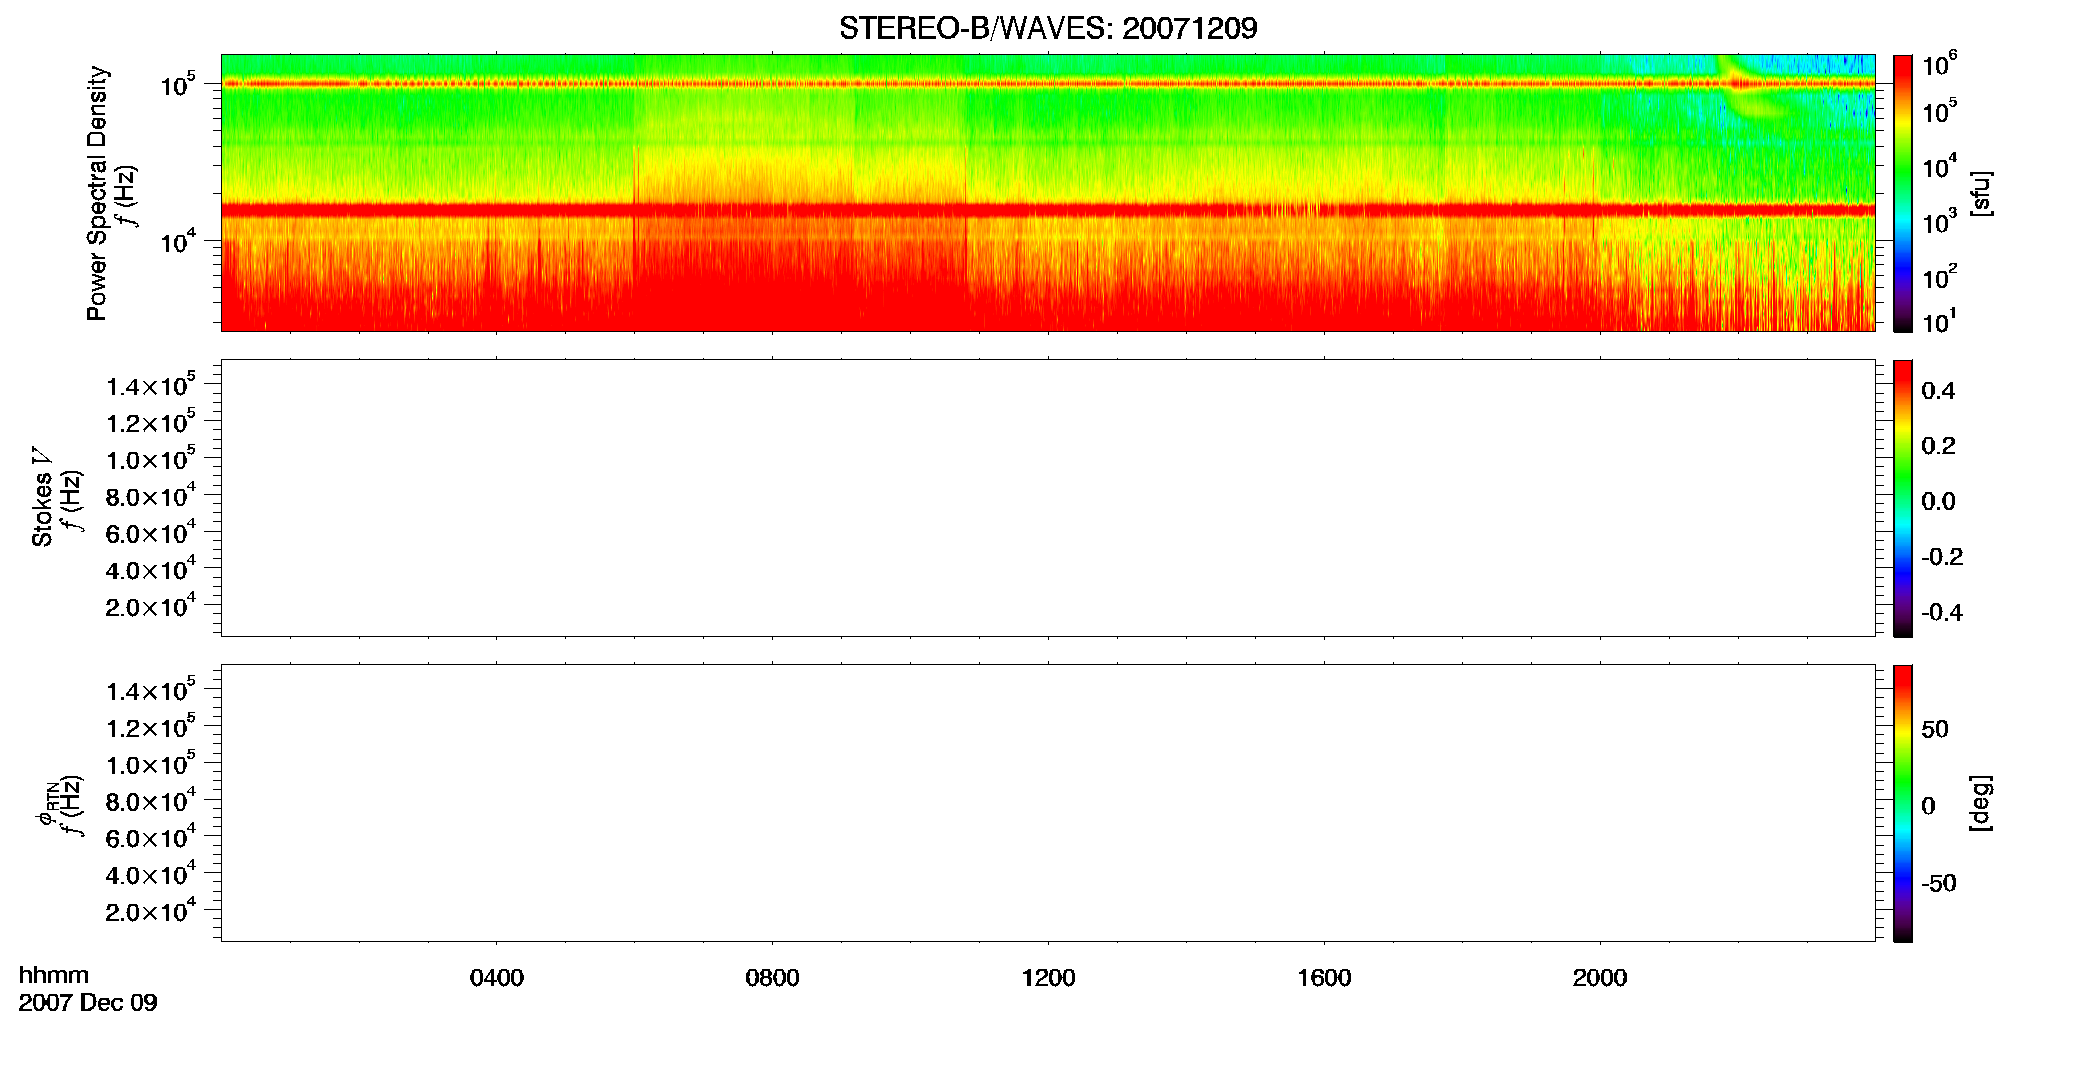Click the [sfu] units label
Screen dimensions: 2096x1080
pos(1980,193)
